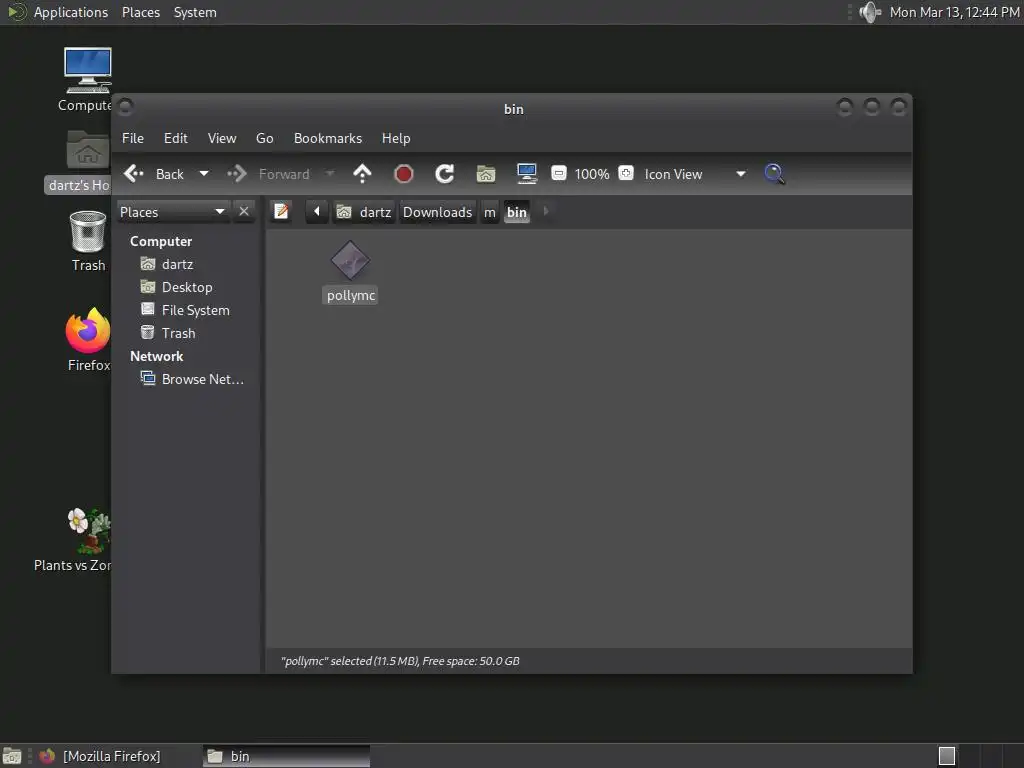The image size is (1024, 768).
Task: Open the Applications panel menu
Action: coord(71,12)
